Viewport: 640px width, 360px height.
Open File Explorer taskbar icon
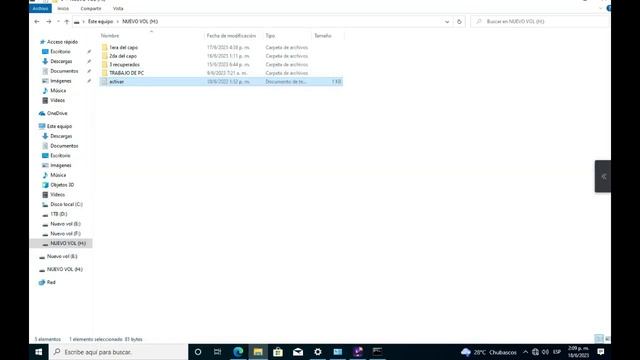tap(258, 352)
